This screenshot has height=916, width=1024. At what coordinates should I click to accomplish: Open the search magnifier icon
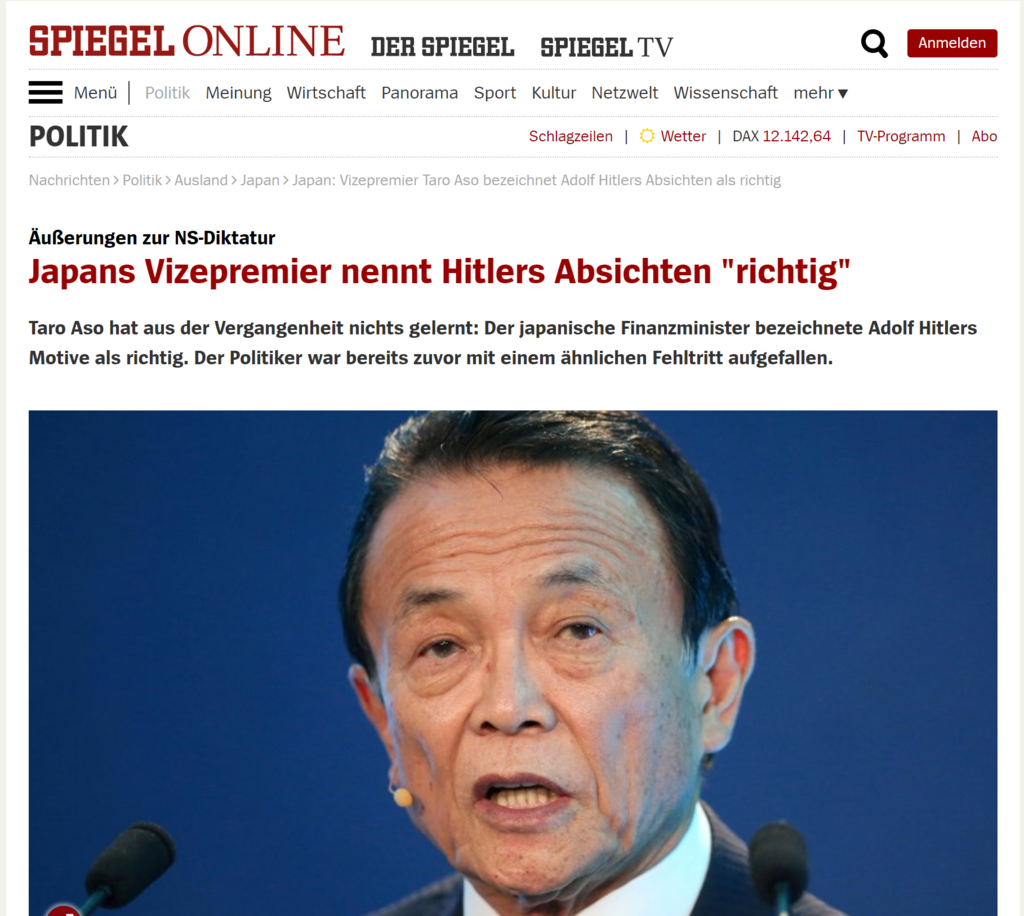[x=874, y=44]
